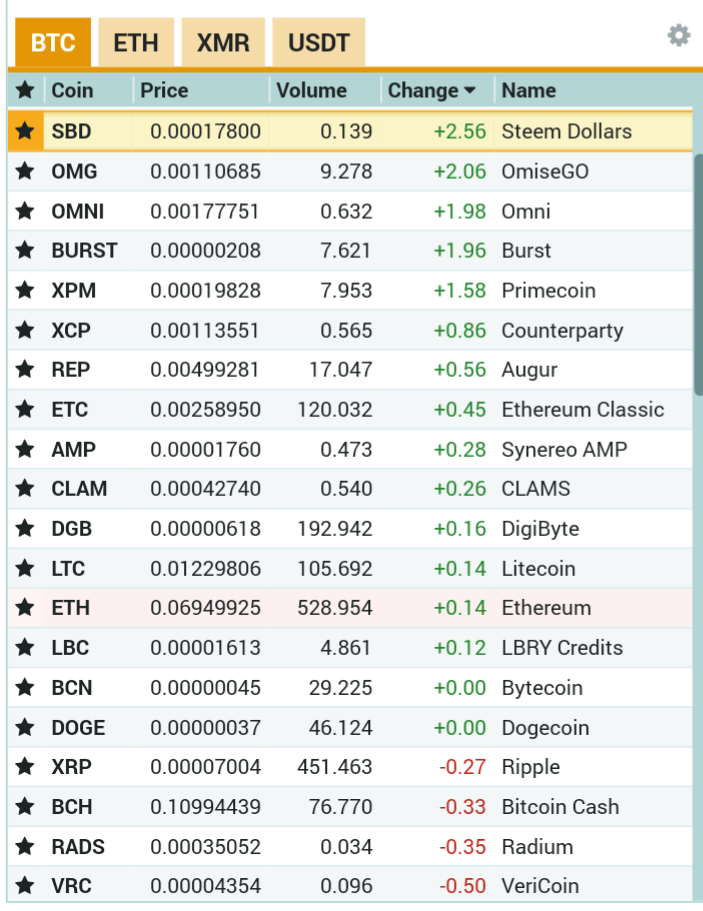
Task: Click the Augur name cell
Action: click(530, 370)
